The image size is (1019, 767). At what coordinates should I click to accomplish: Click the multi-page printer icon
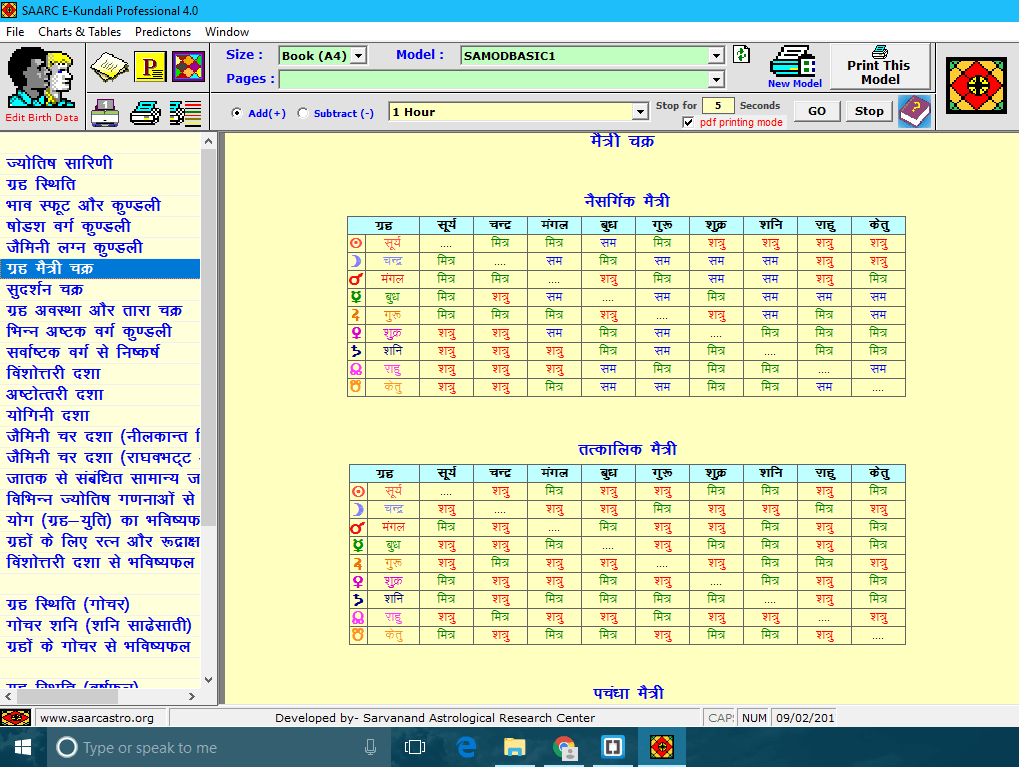pyautogui.click(x=146, y=113)
